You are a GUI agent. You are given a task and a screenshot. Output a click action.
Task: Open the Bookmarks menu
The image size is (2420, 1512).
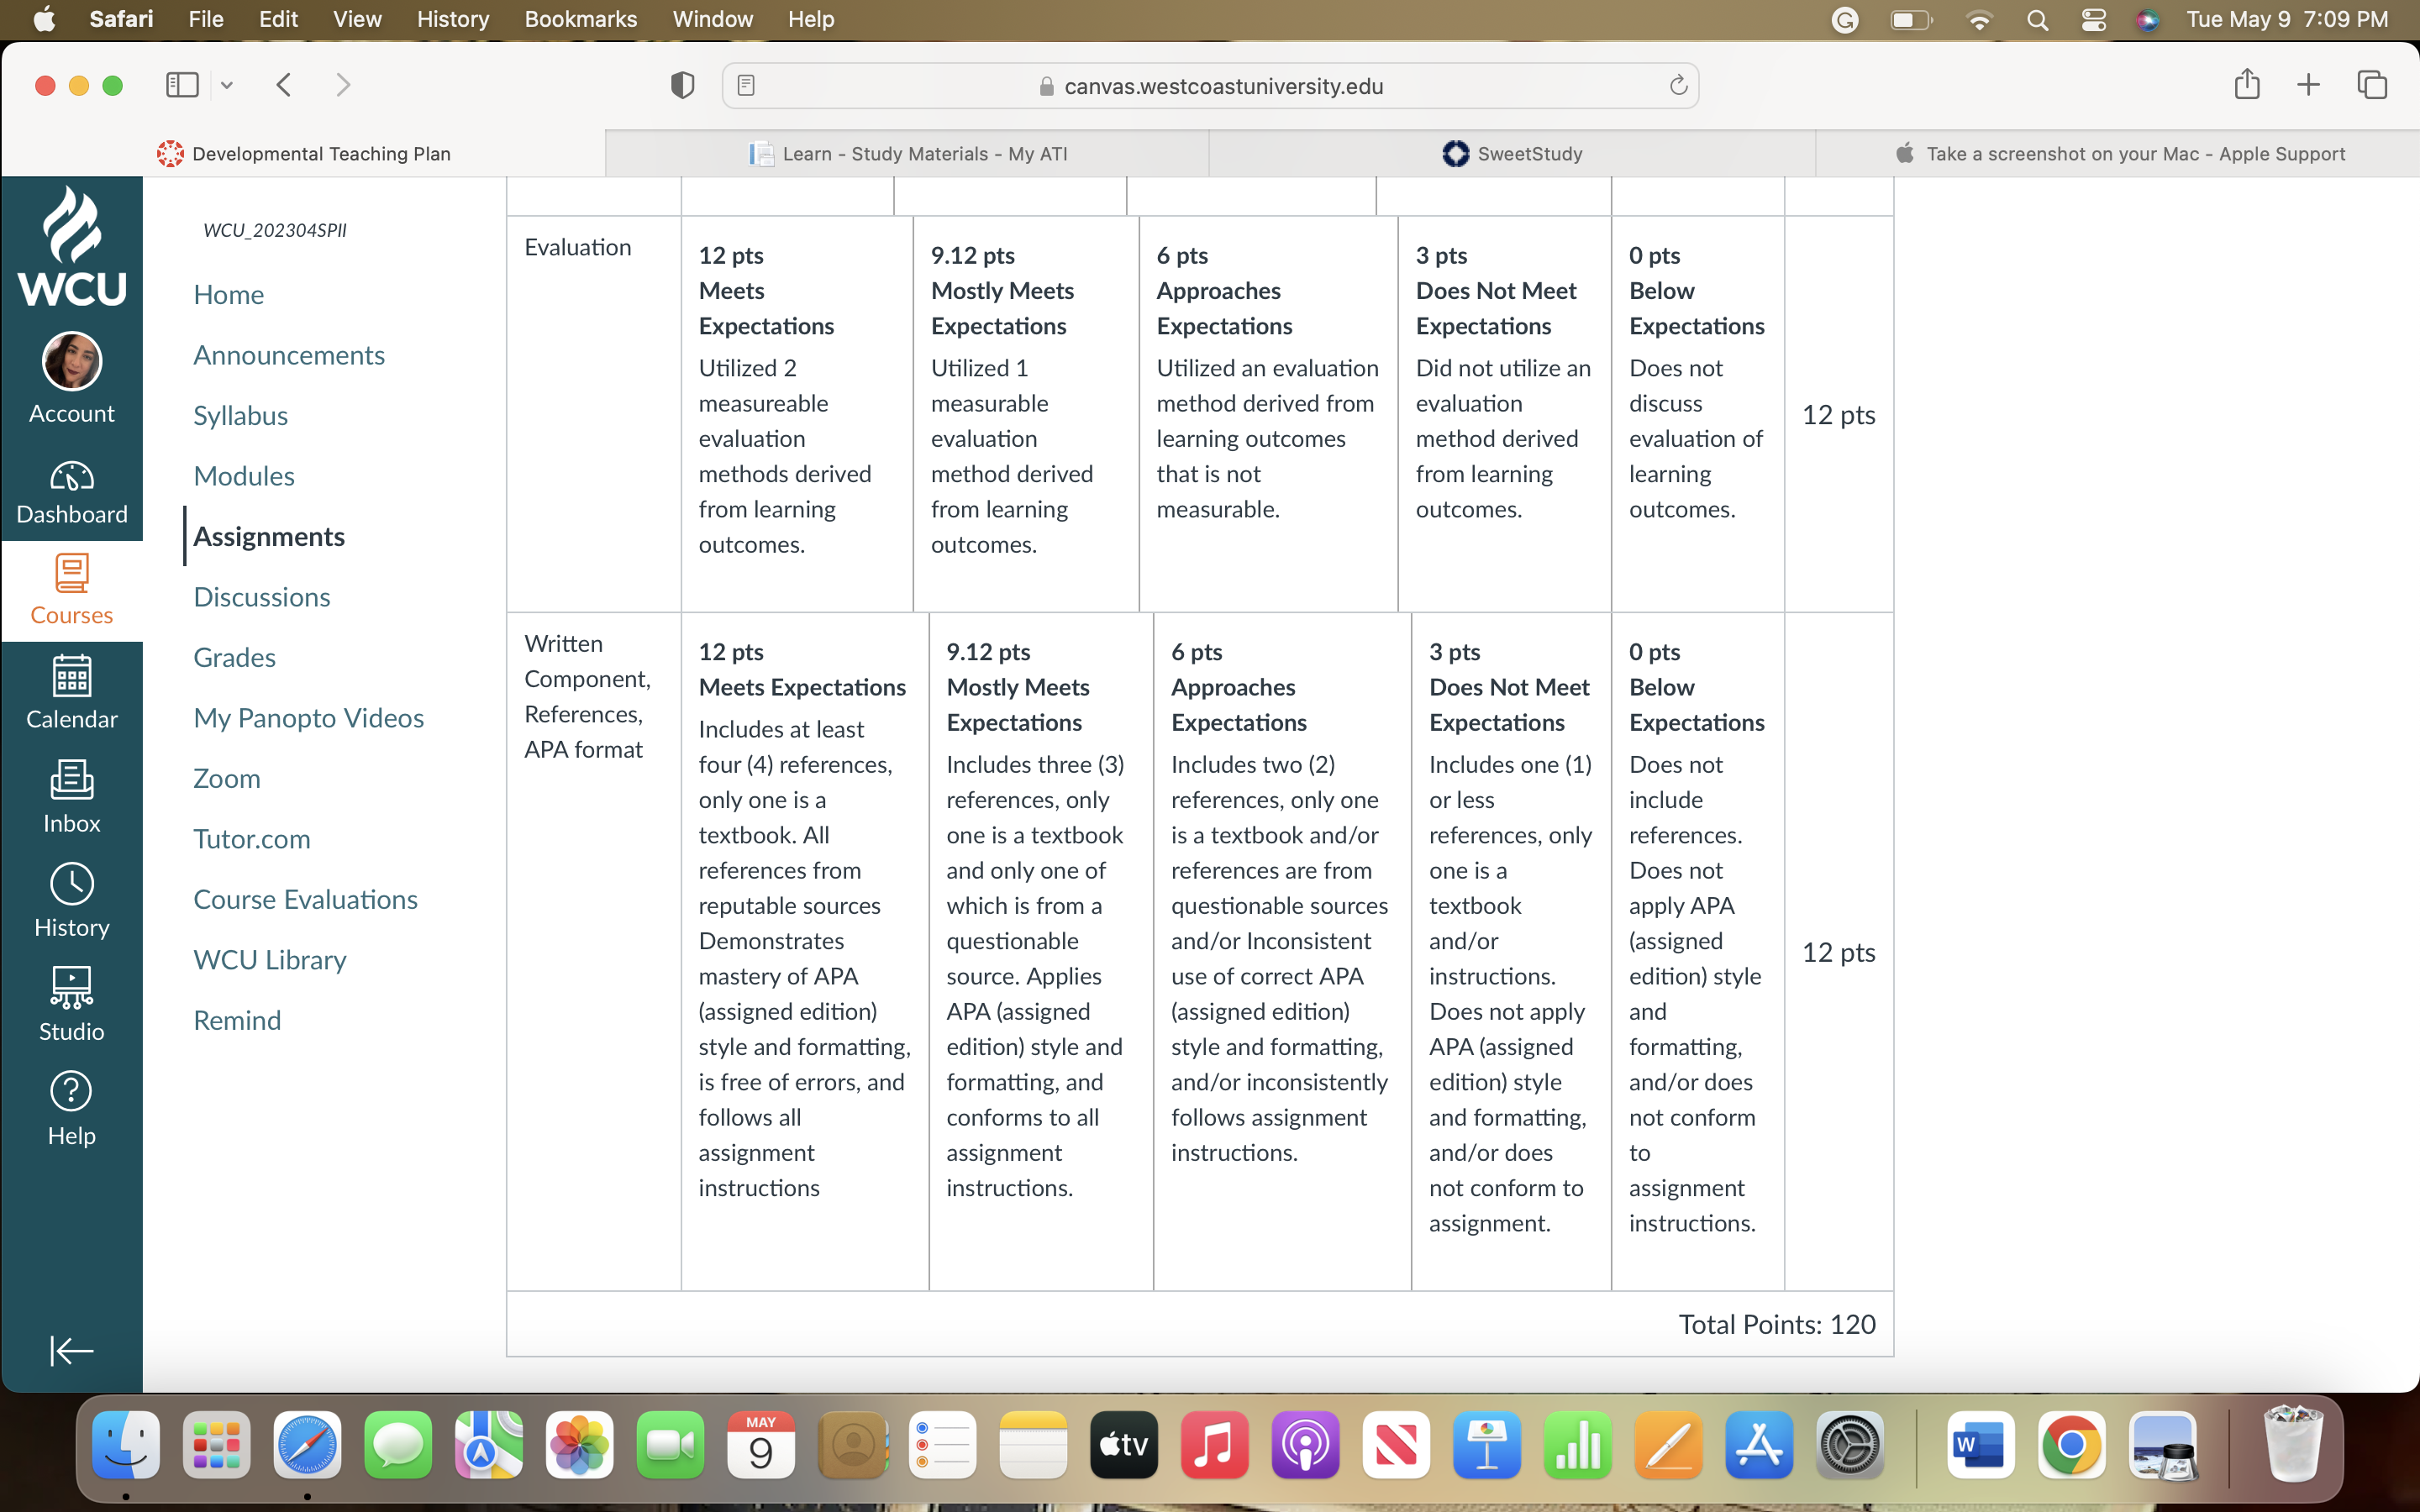coord(580,19)
